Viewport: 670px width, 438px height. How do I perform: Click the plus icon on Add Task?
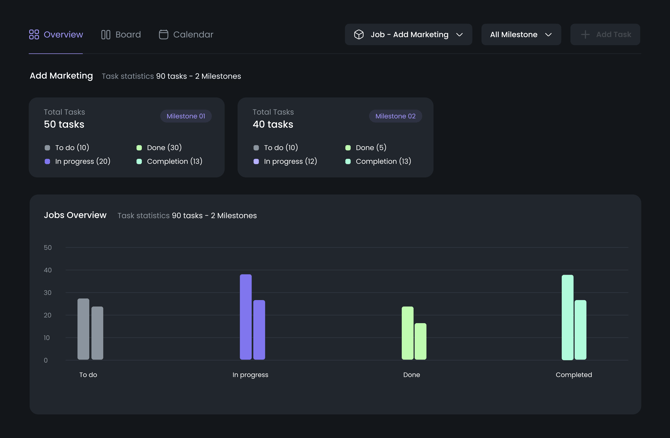tap(585, 35)
